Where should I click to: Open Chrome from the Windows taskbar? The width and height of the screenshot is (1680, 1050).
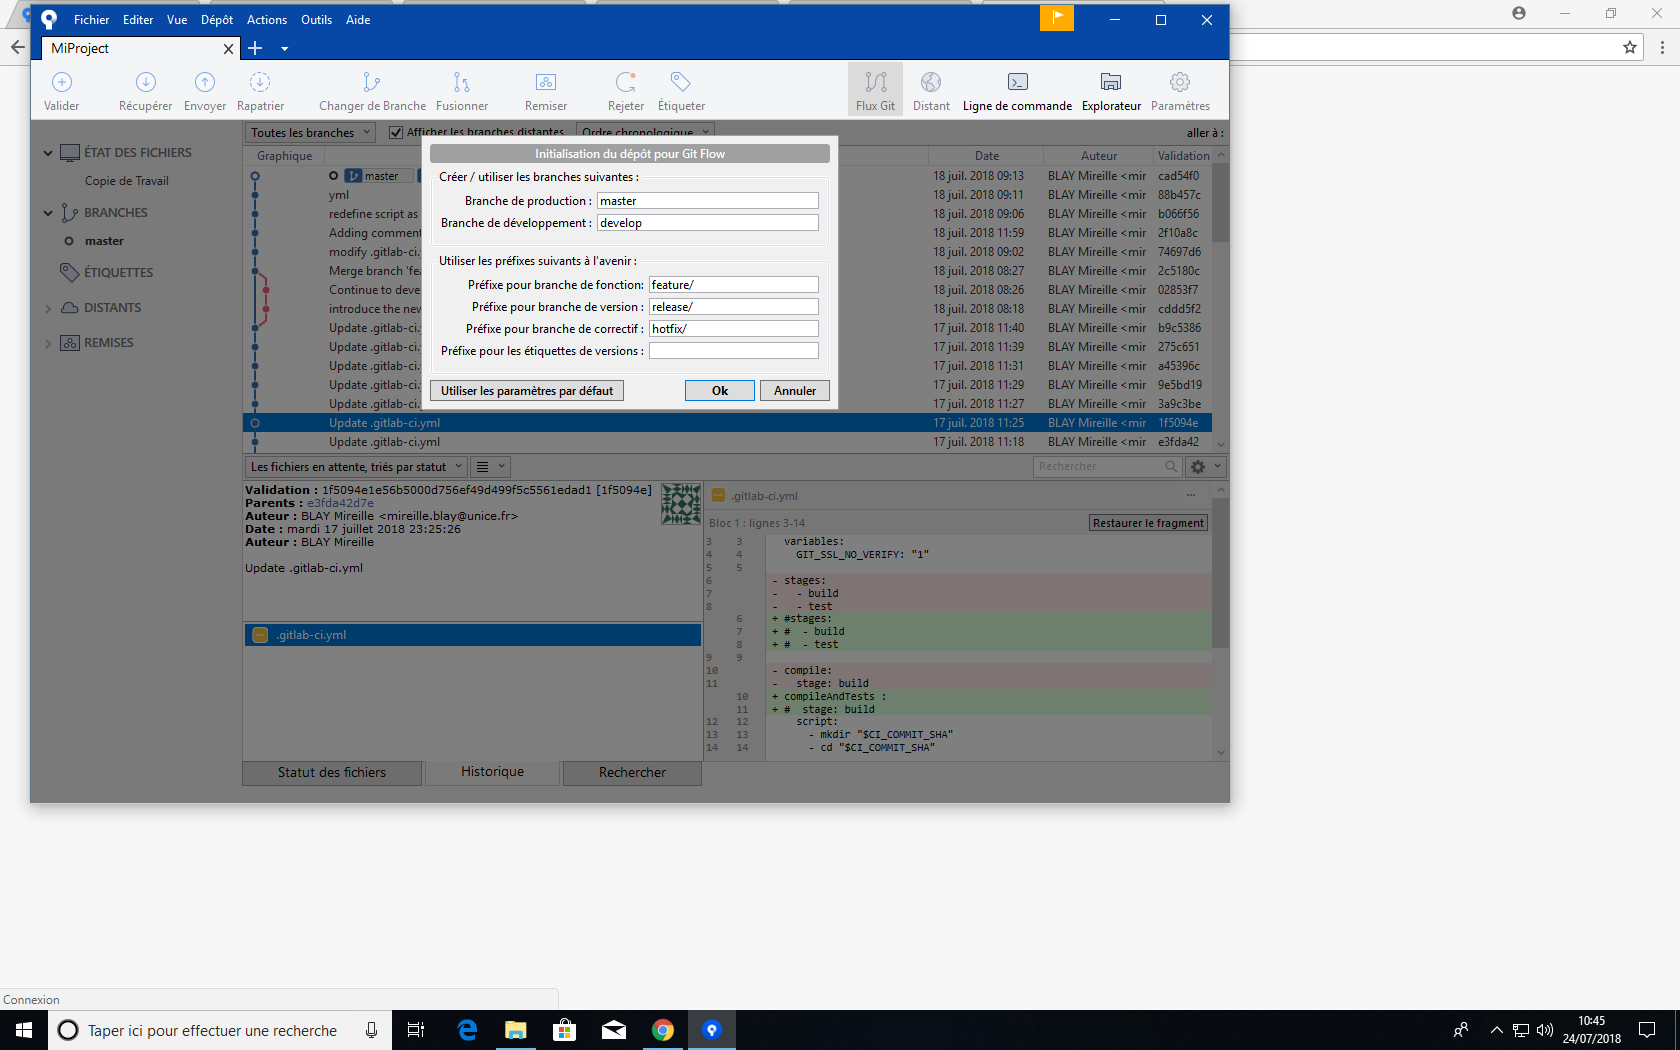coord(662,1030)
